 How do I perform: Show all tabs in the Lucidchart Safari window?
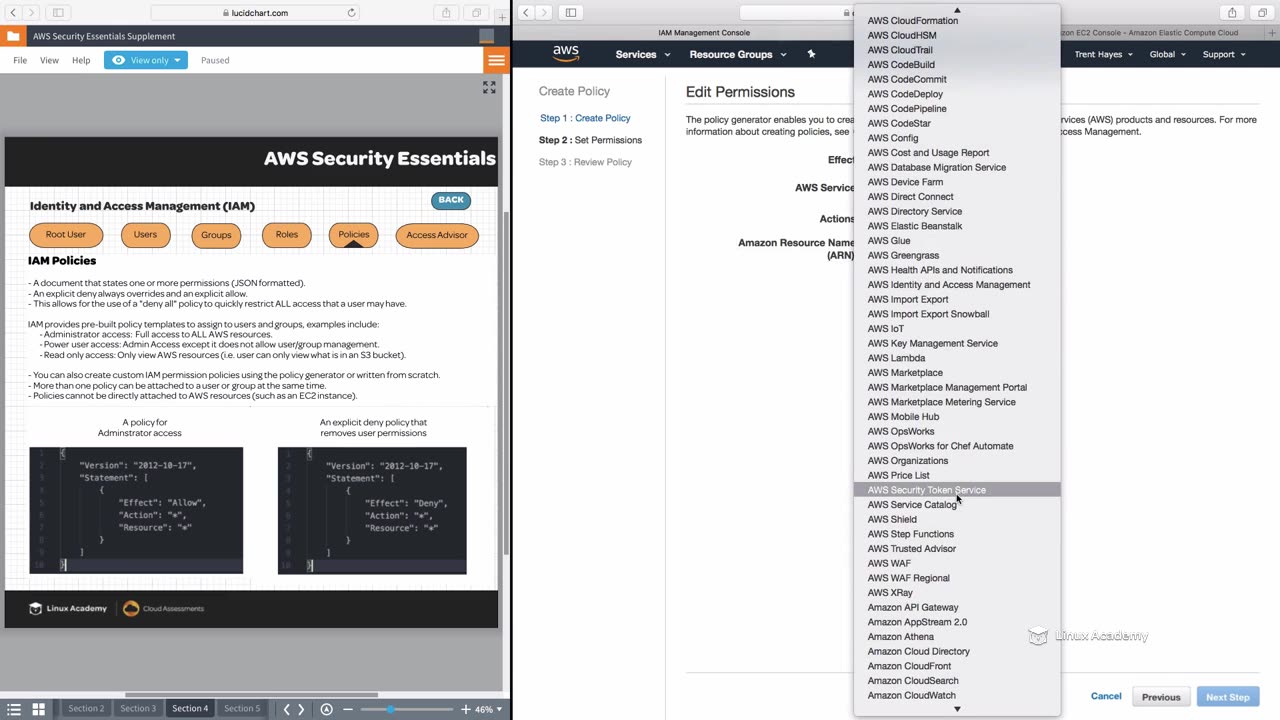click(x=476, y=13)
